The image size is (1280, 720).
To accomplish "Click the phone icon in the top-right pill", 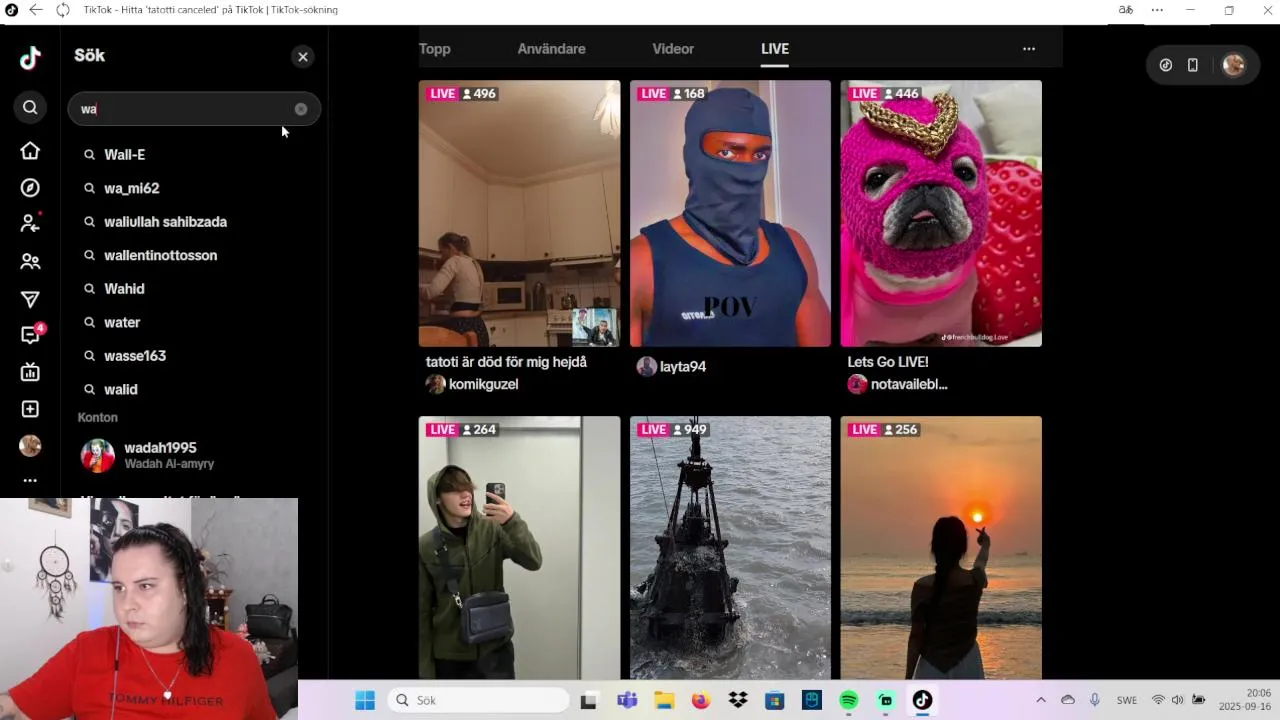I will (x=1193, y=65).
